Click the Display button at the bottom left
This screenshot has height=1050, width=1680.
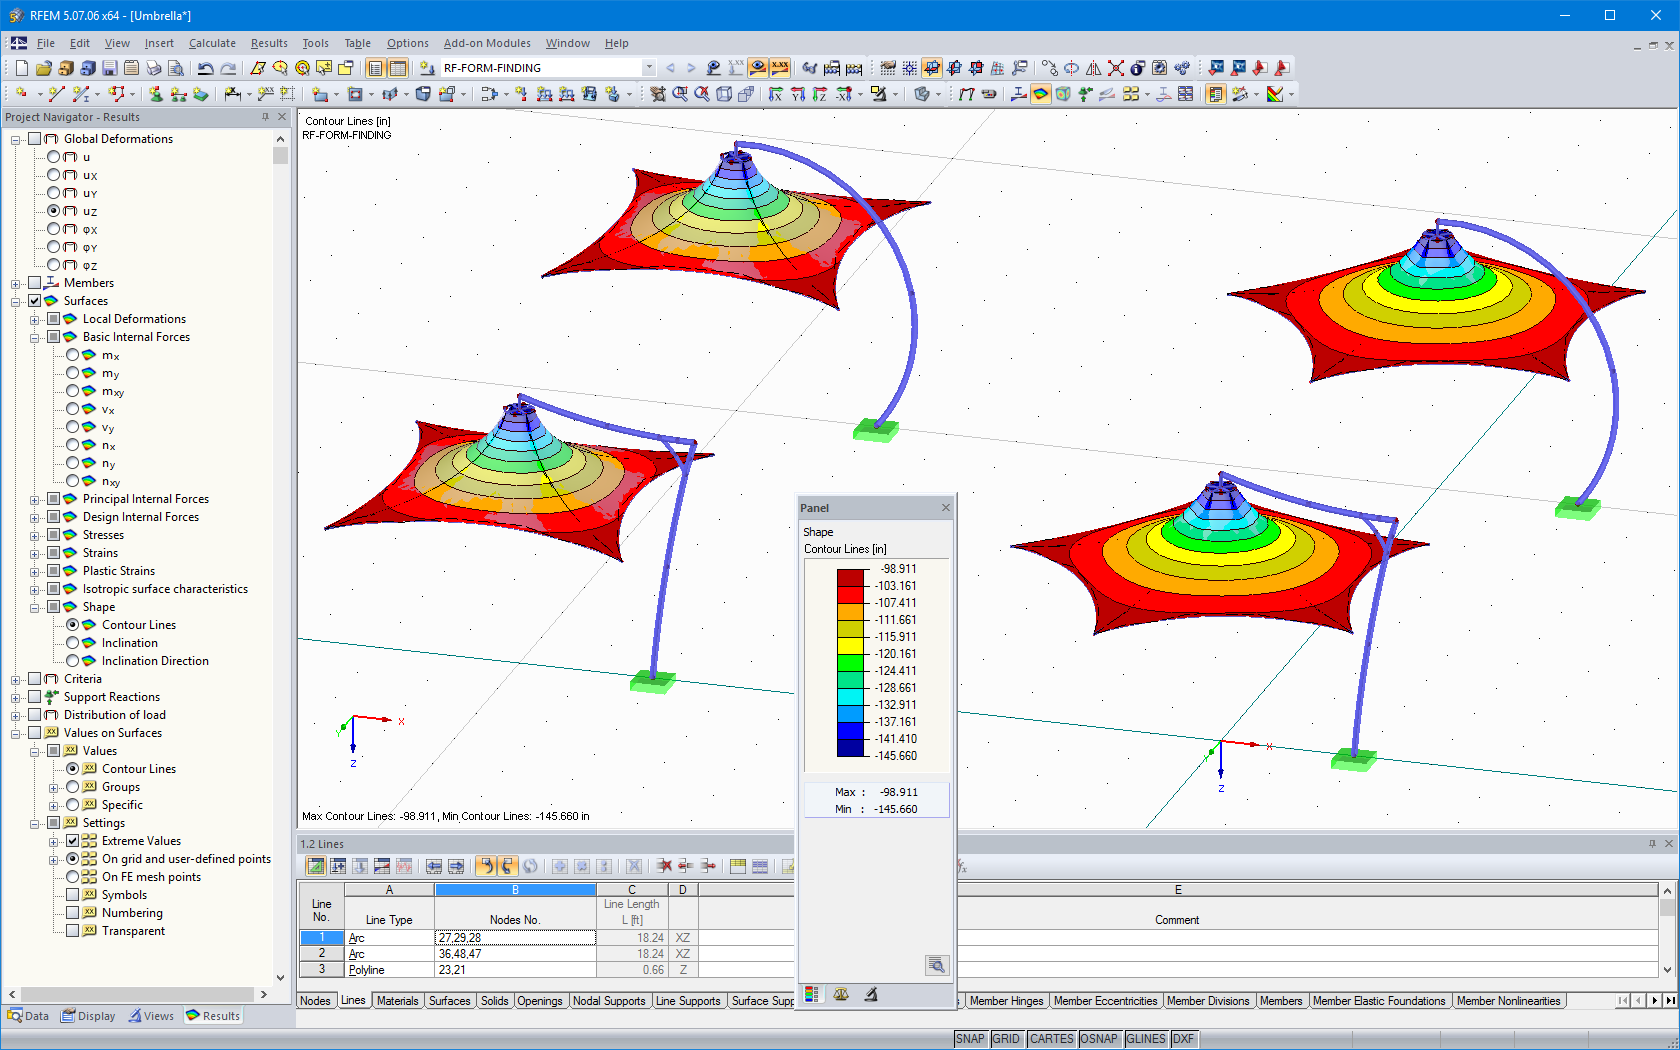pyautogui.click(x=88, y=1015)
